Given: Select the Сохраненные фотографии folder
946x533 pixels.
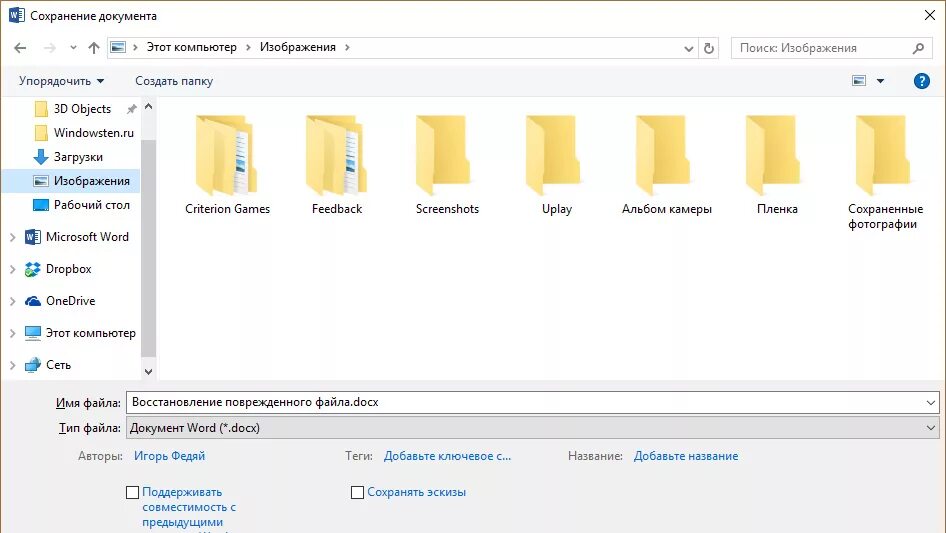Looking at the screenshot, I should [x=886, y=173].
